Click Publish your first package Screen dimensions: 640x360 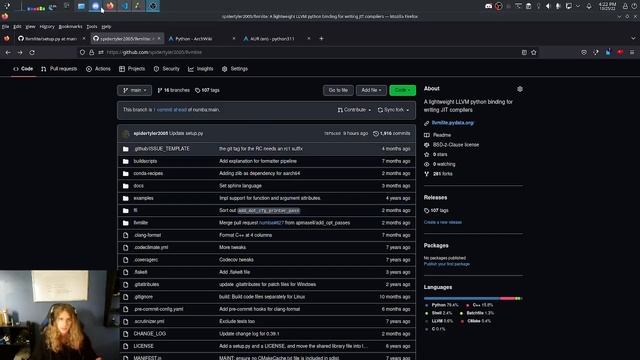coord(447,264)
